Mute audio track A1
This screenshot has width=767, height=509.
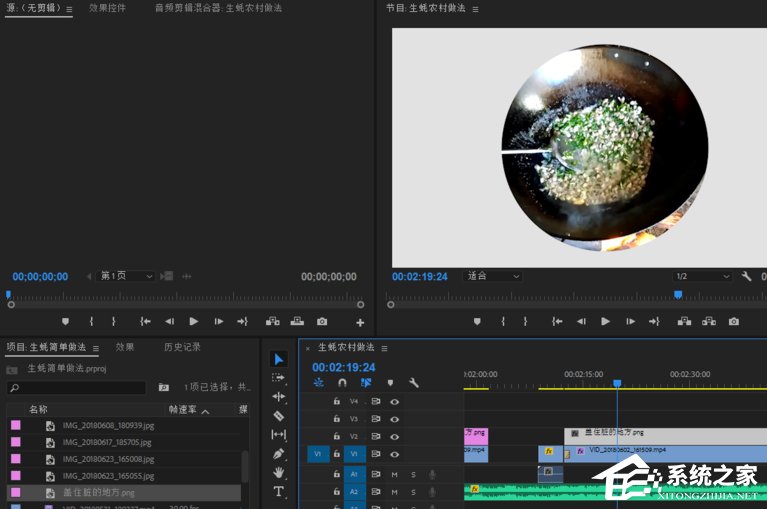[x=394, y=474]
